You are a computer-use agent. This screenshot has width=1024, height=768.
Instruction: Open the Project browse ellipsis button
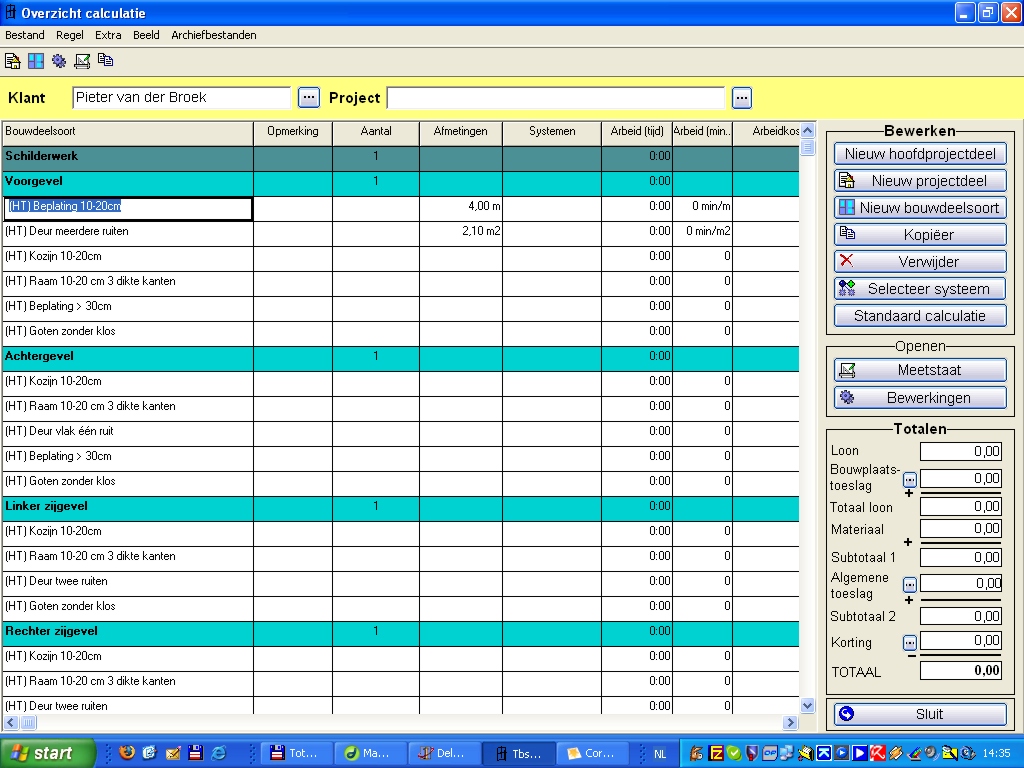[741, 97]
